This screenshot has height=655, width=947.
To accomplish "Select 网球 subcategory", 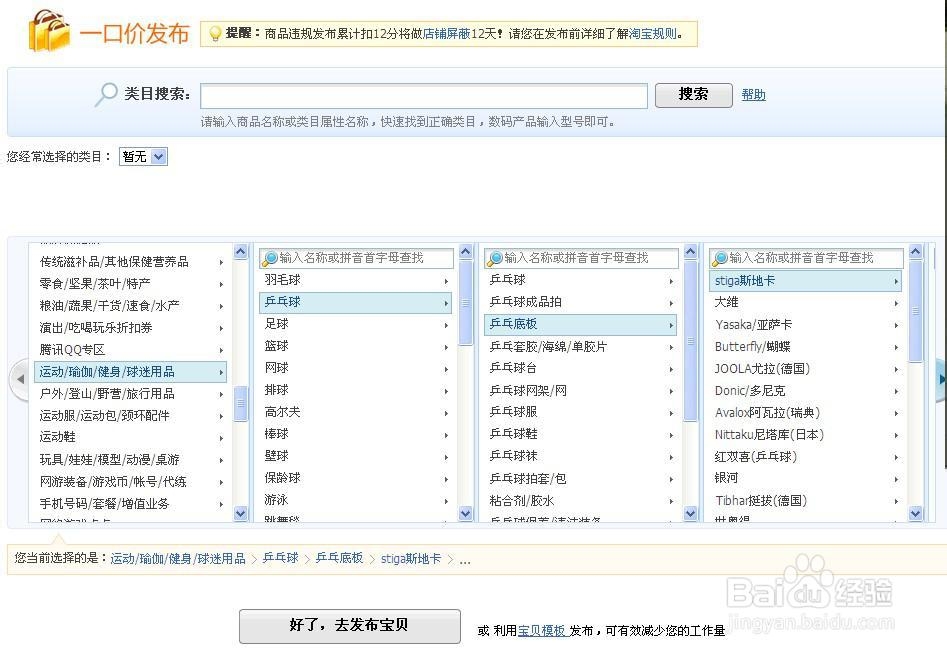I will click(356, 368).
